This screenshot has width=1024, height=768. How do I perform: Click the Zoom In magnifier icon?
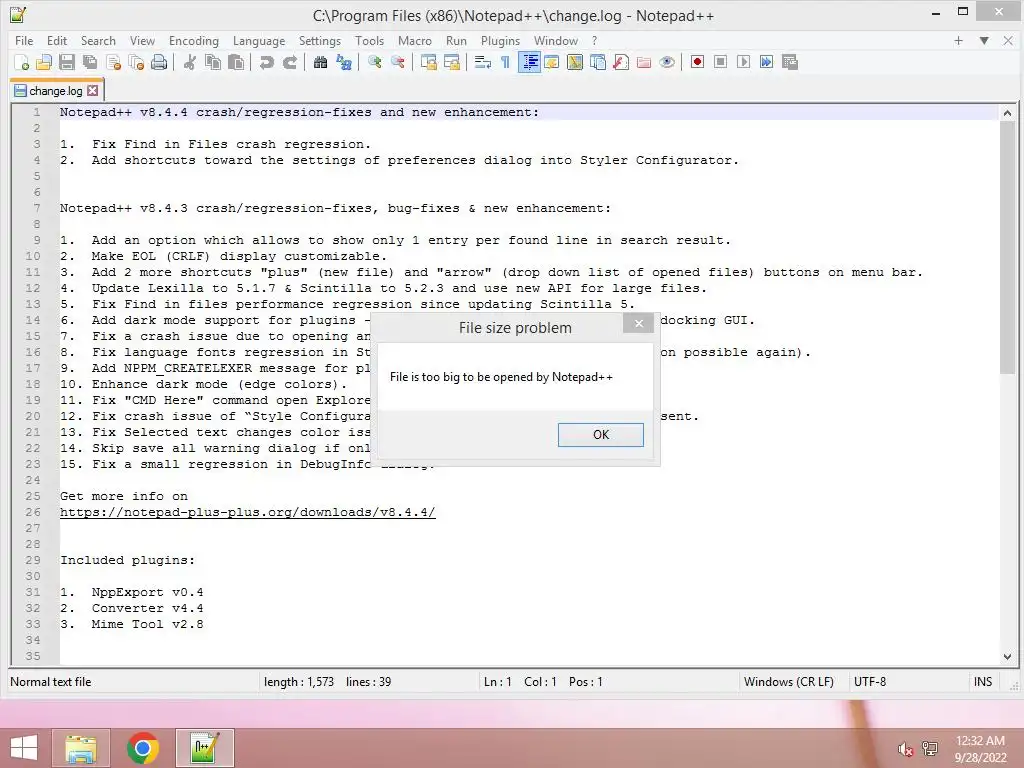[374, 62]
